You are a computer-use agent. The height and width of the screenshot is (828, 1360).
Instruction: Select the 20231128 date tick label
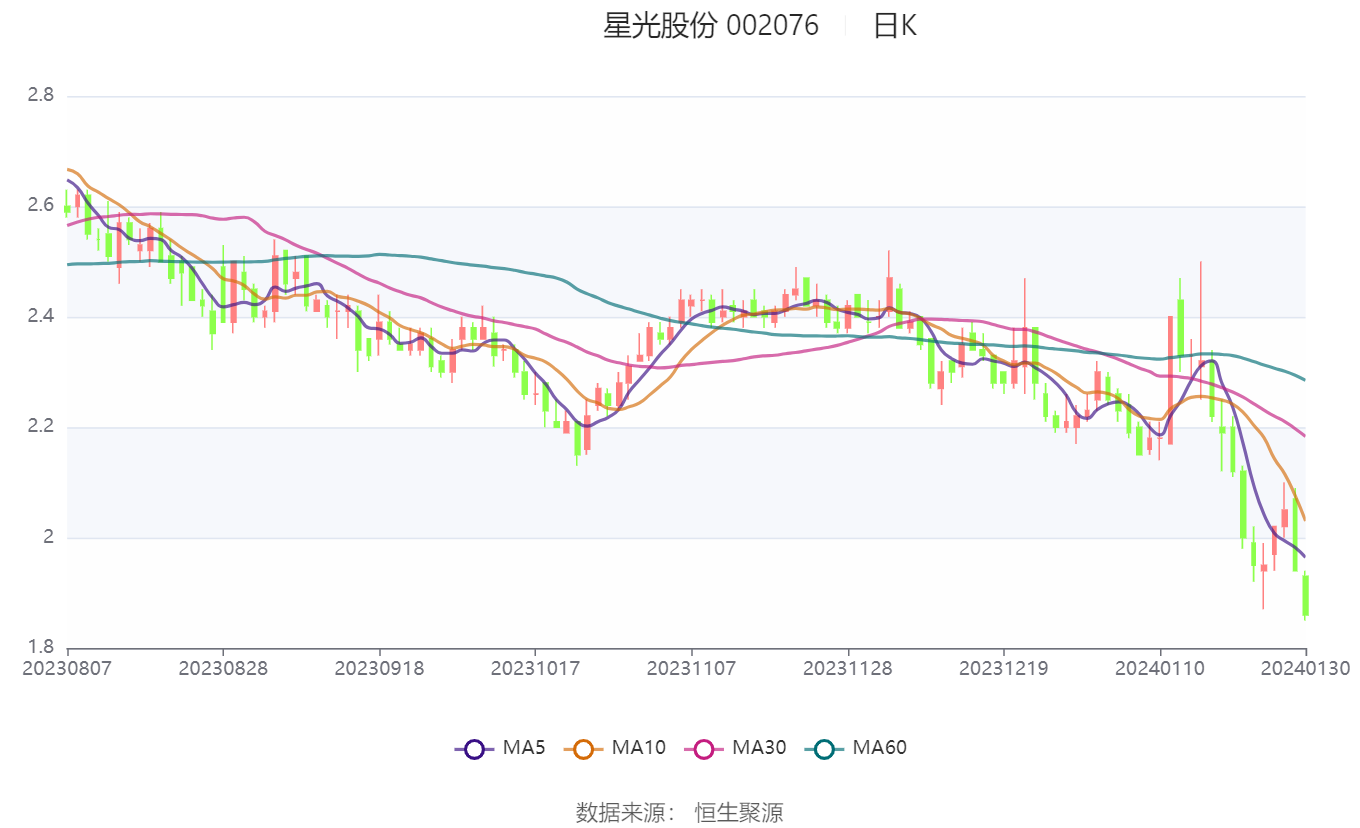(x=848, y=668)
